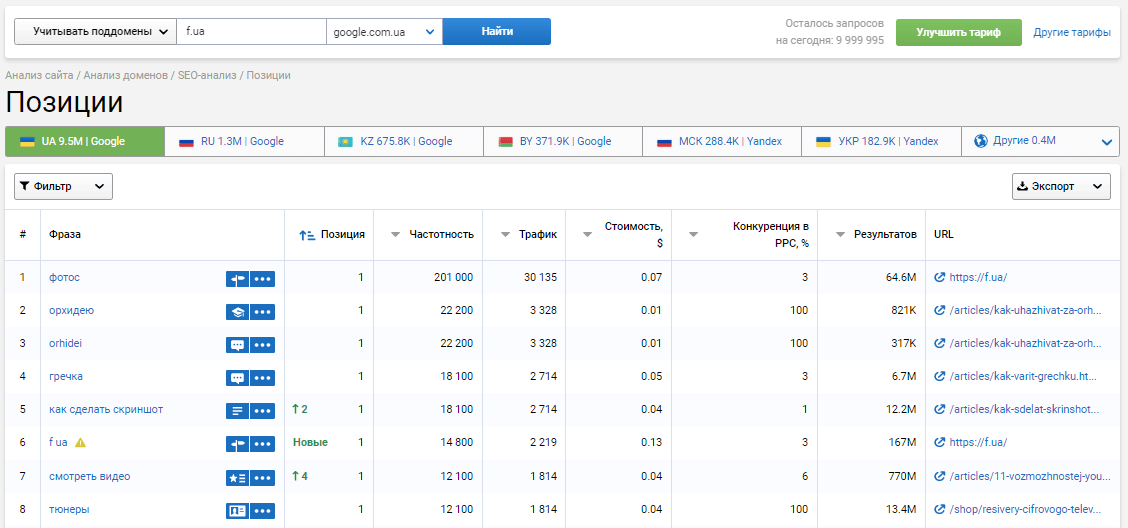Open the Другие тарифы link
Screen dimensions: 1128x528
tap(1072, 32)
